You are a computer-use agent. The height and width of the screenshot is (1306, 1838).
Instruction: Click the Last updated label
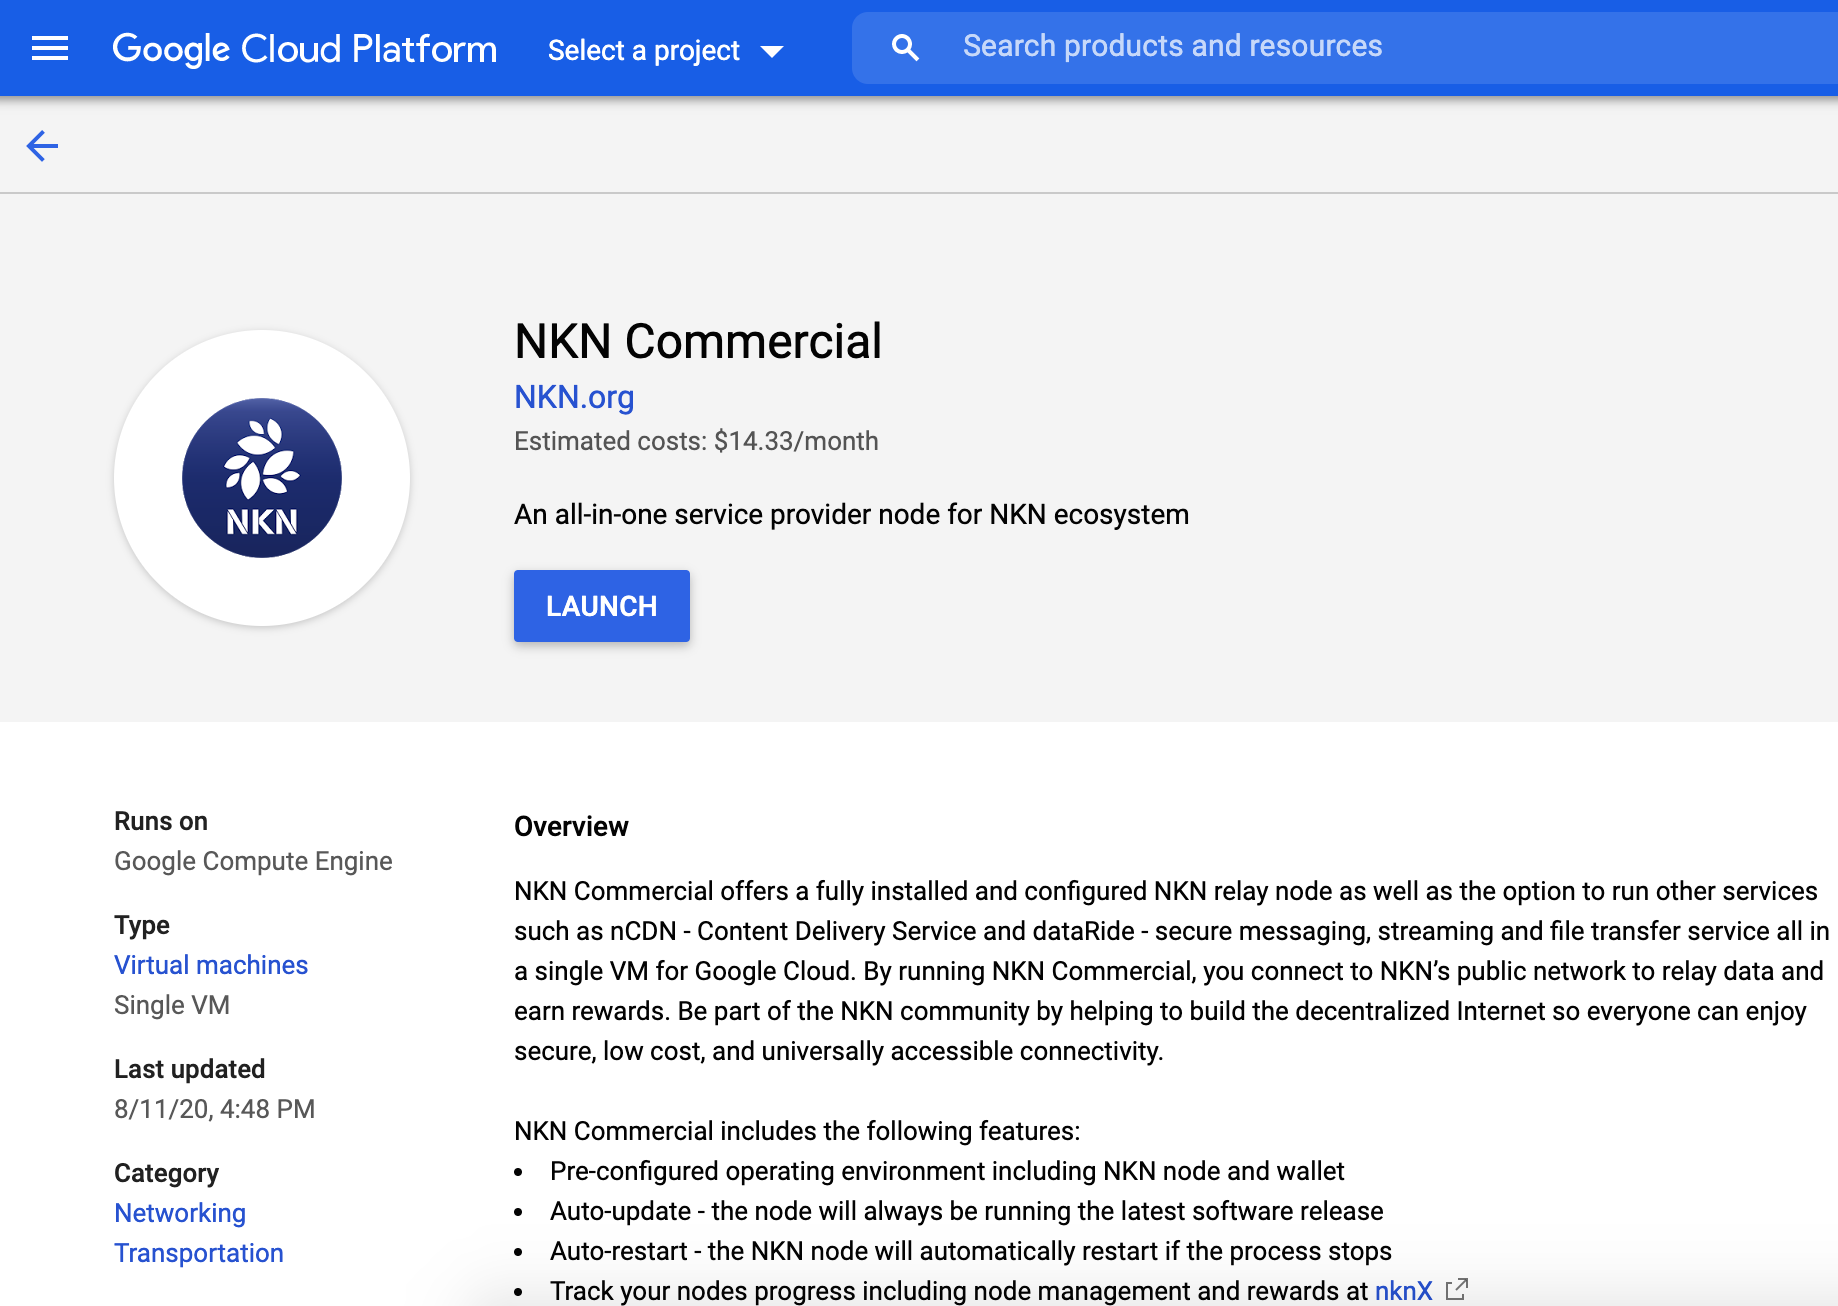click(189, 1069)
